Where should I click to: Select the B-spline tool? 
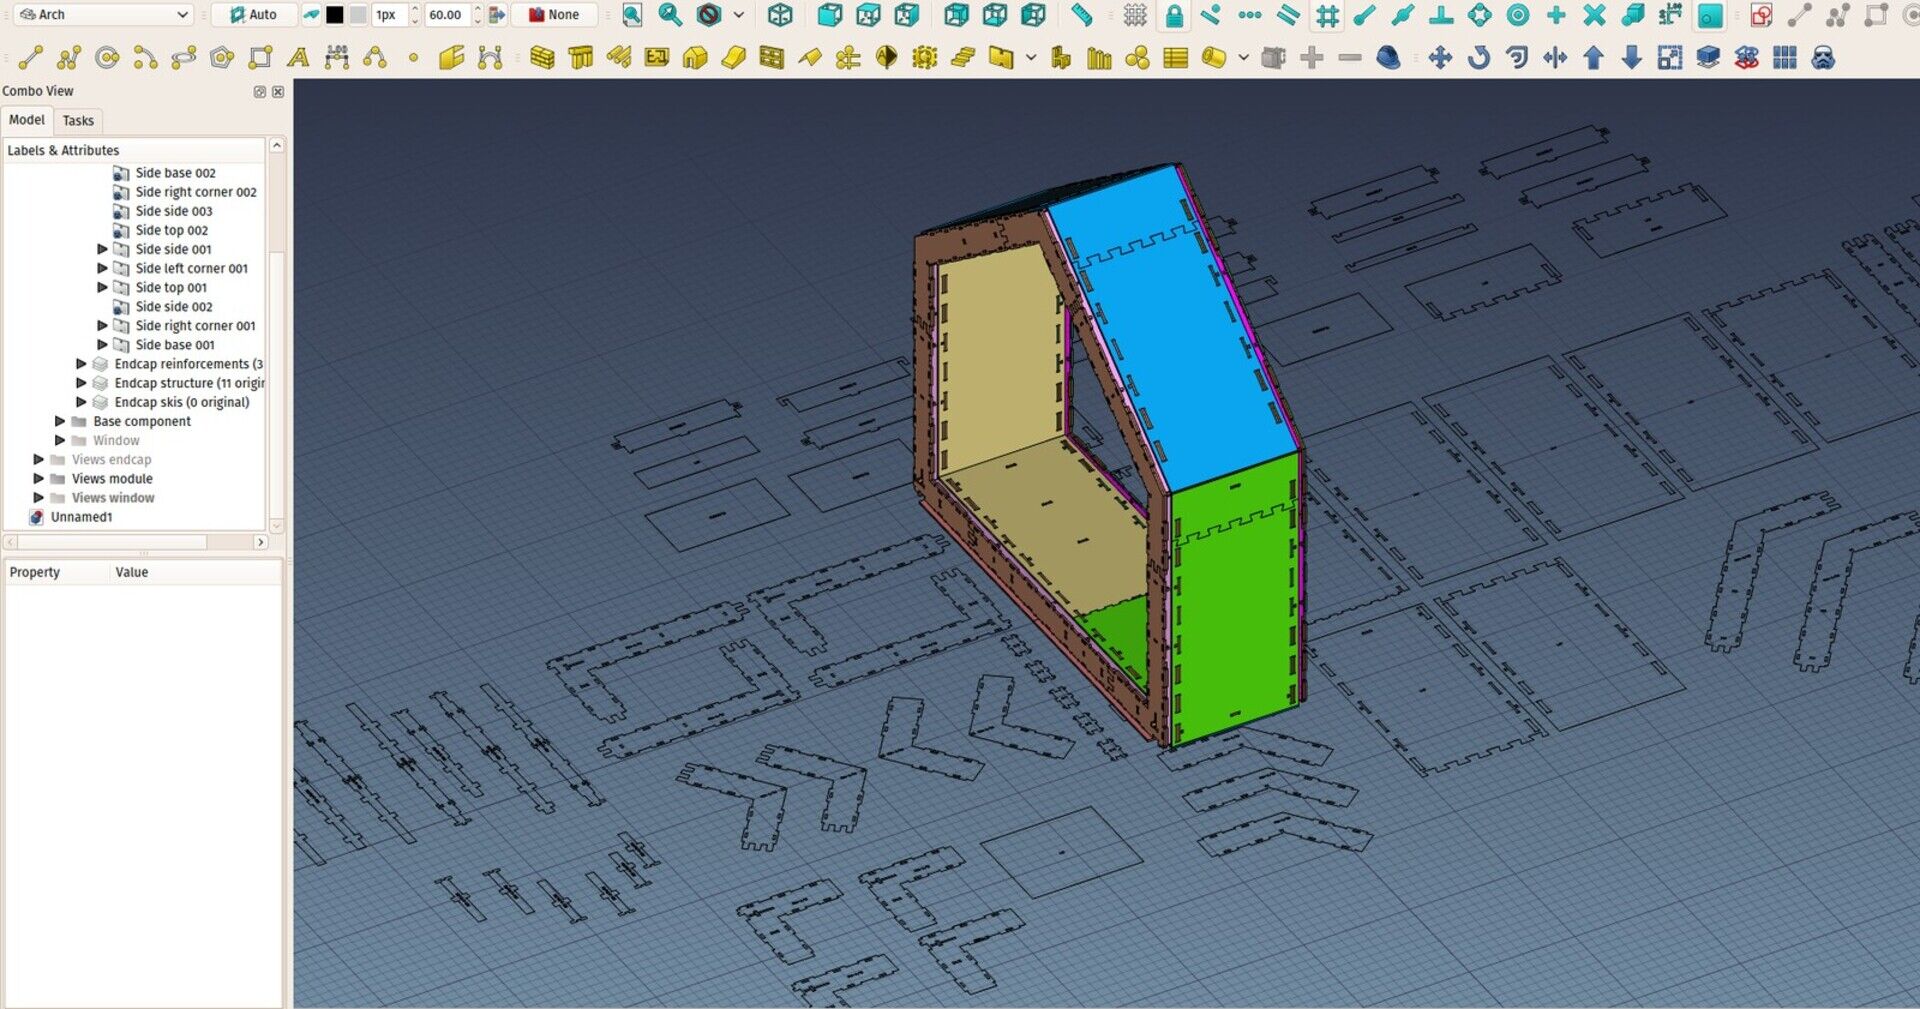point(375,58)
